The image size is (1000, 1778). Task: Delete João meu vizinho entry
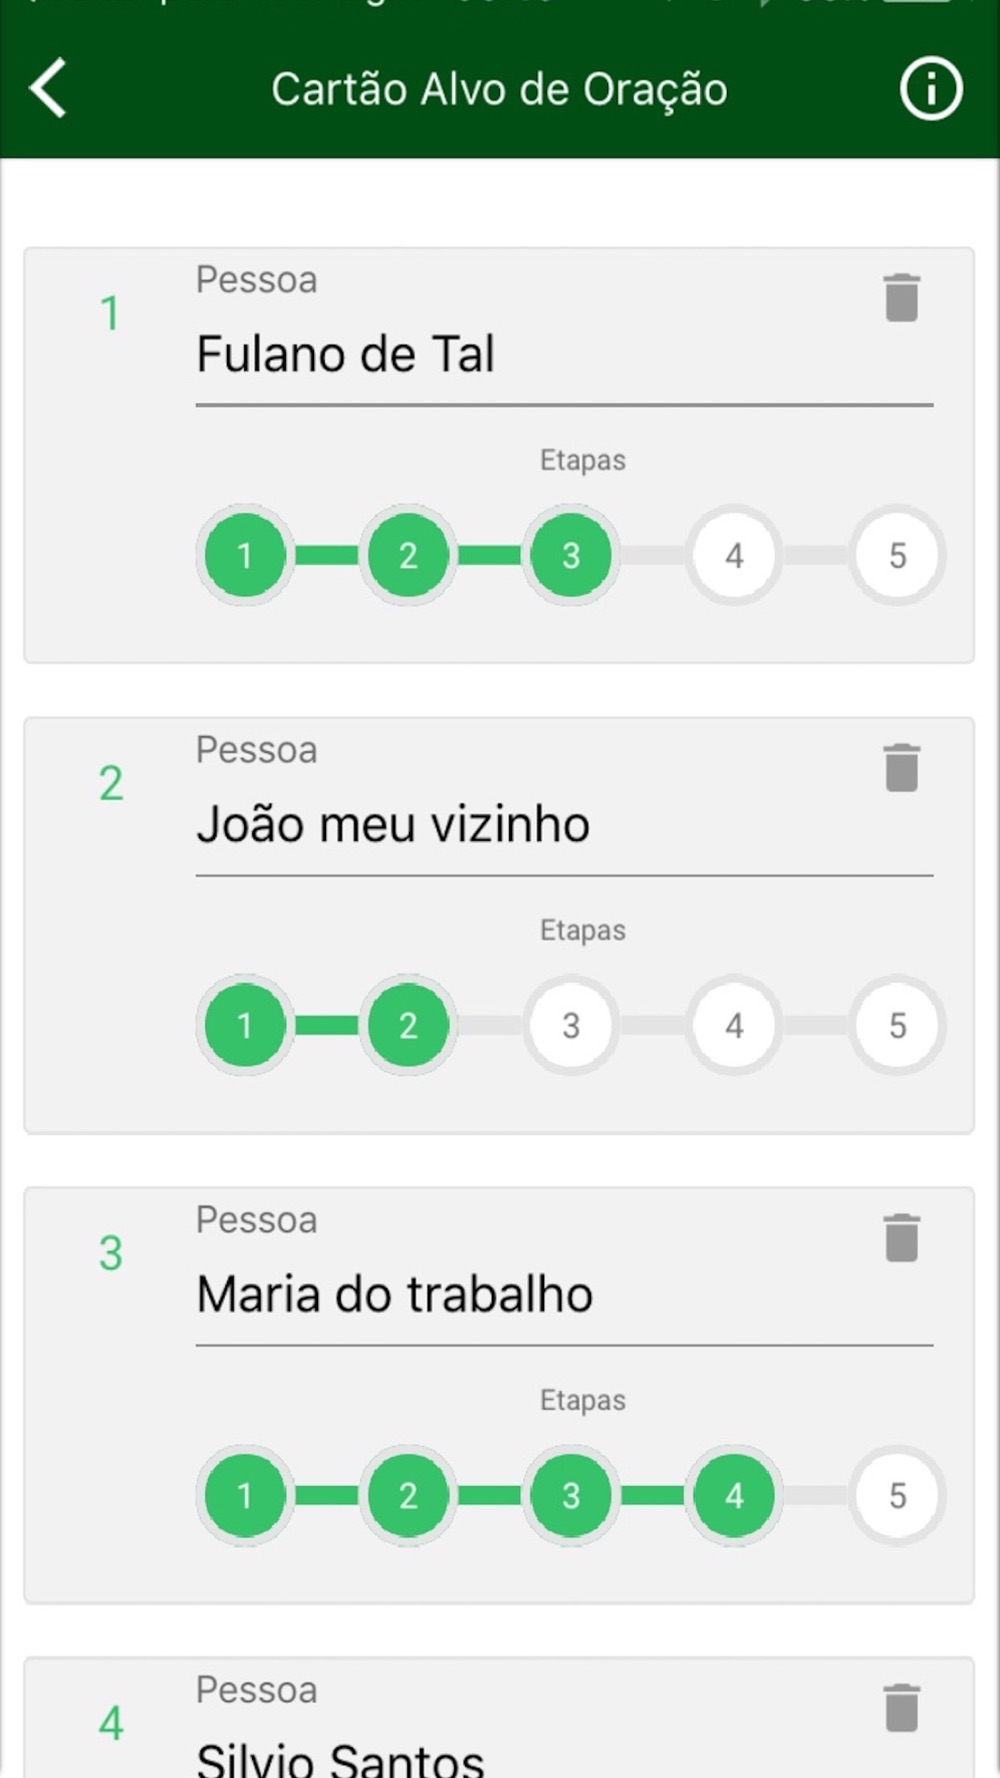tap(901, 768)
